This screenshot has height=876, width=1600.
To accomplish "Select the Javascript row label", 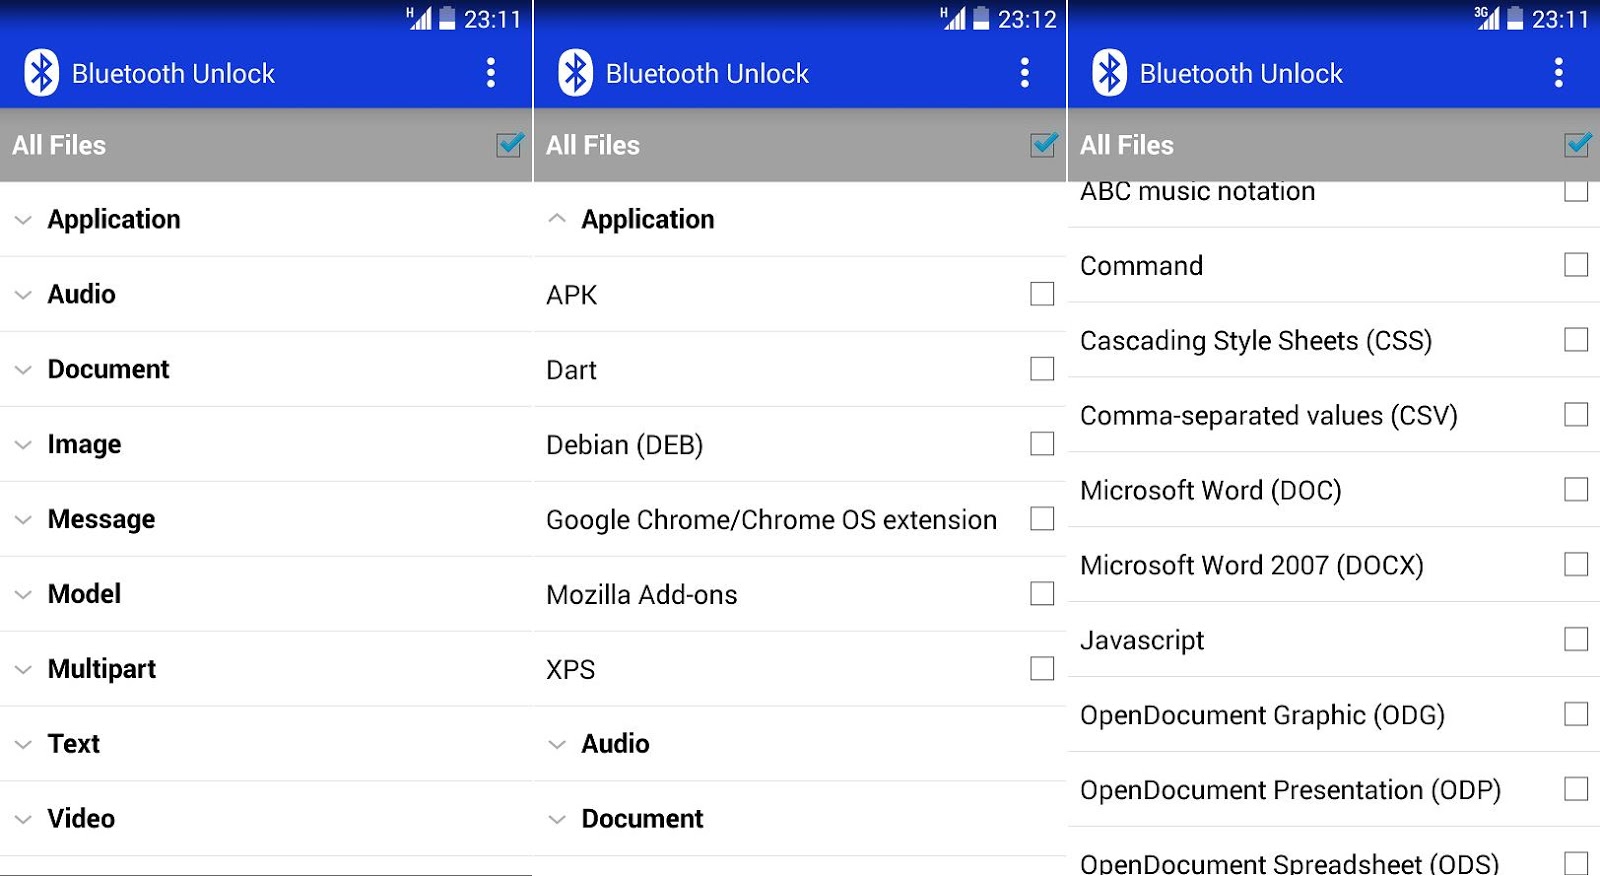I will 1142,641.
